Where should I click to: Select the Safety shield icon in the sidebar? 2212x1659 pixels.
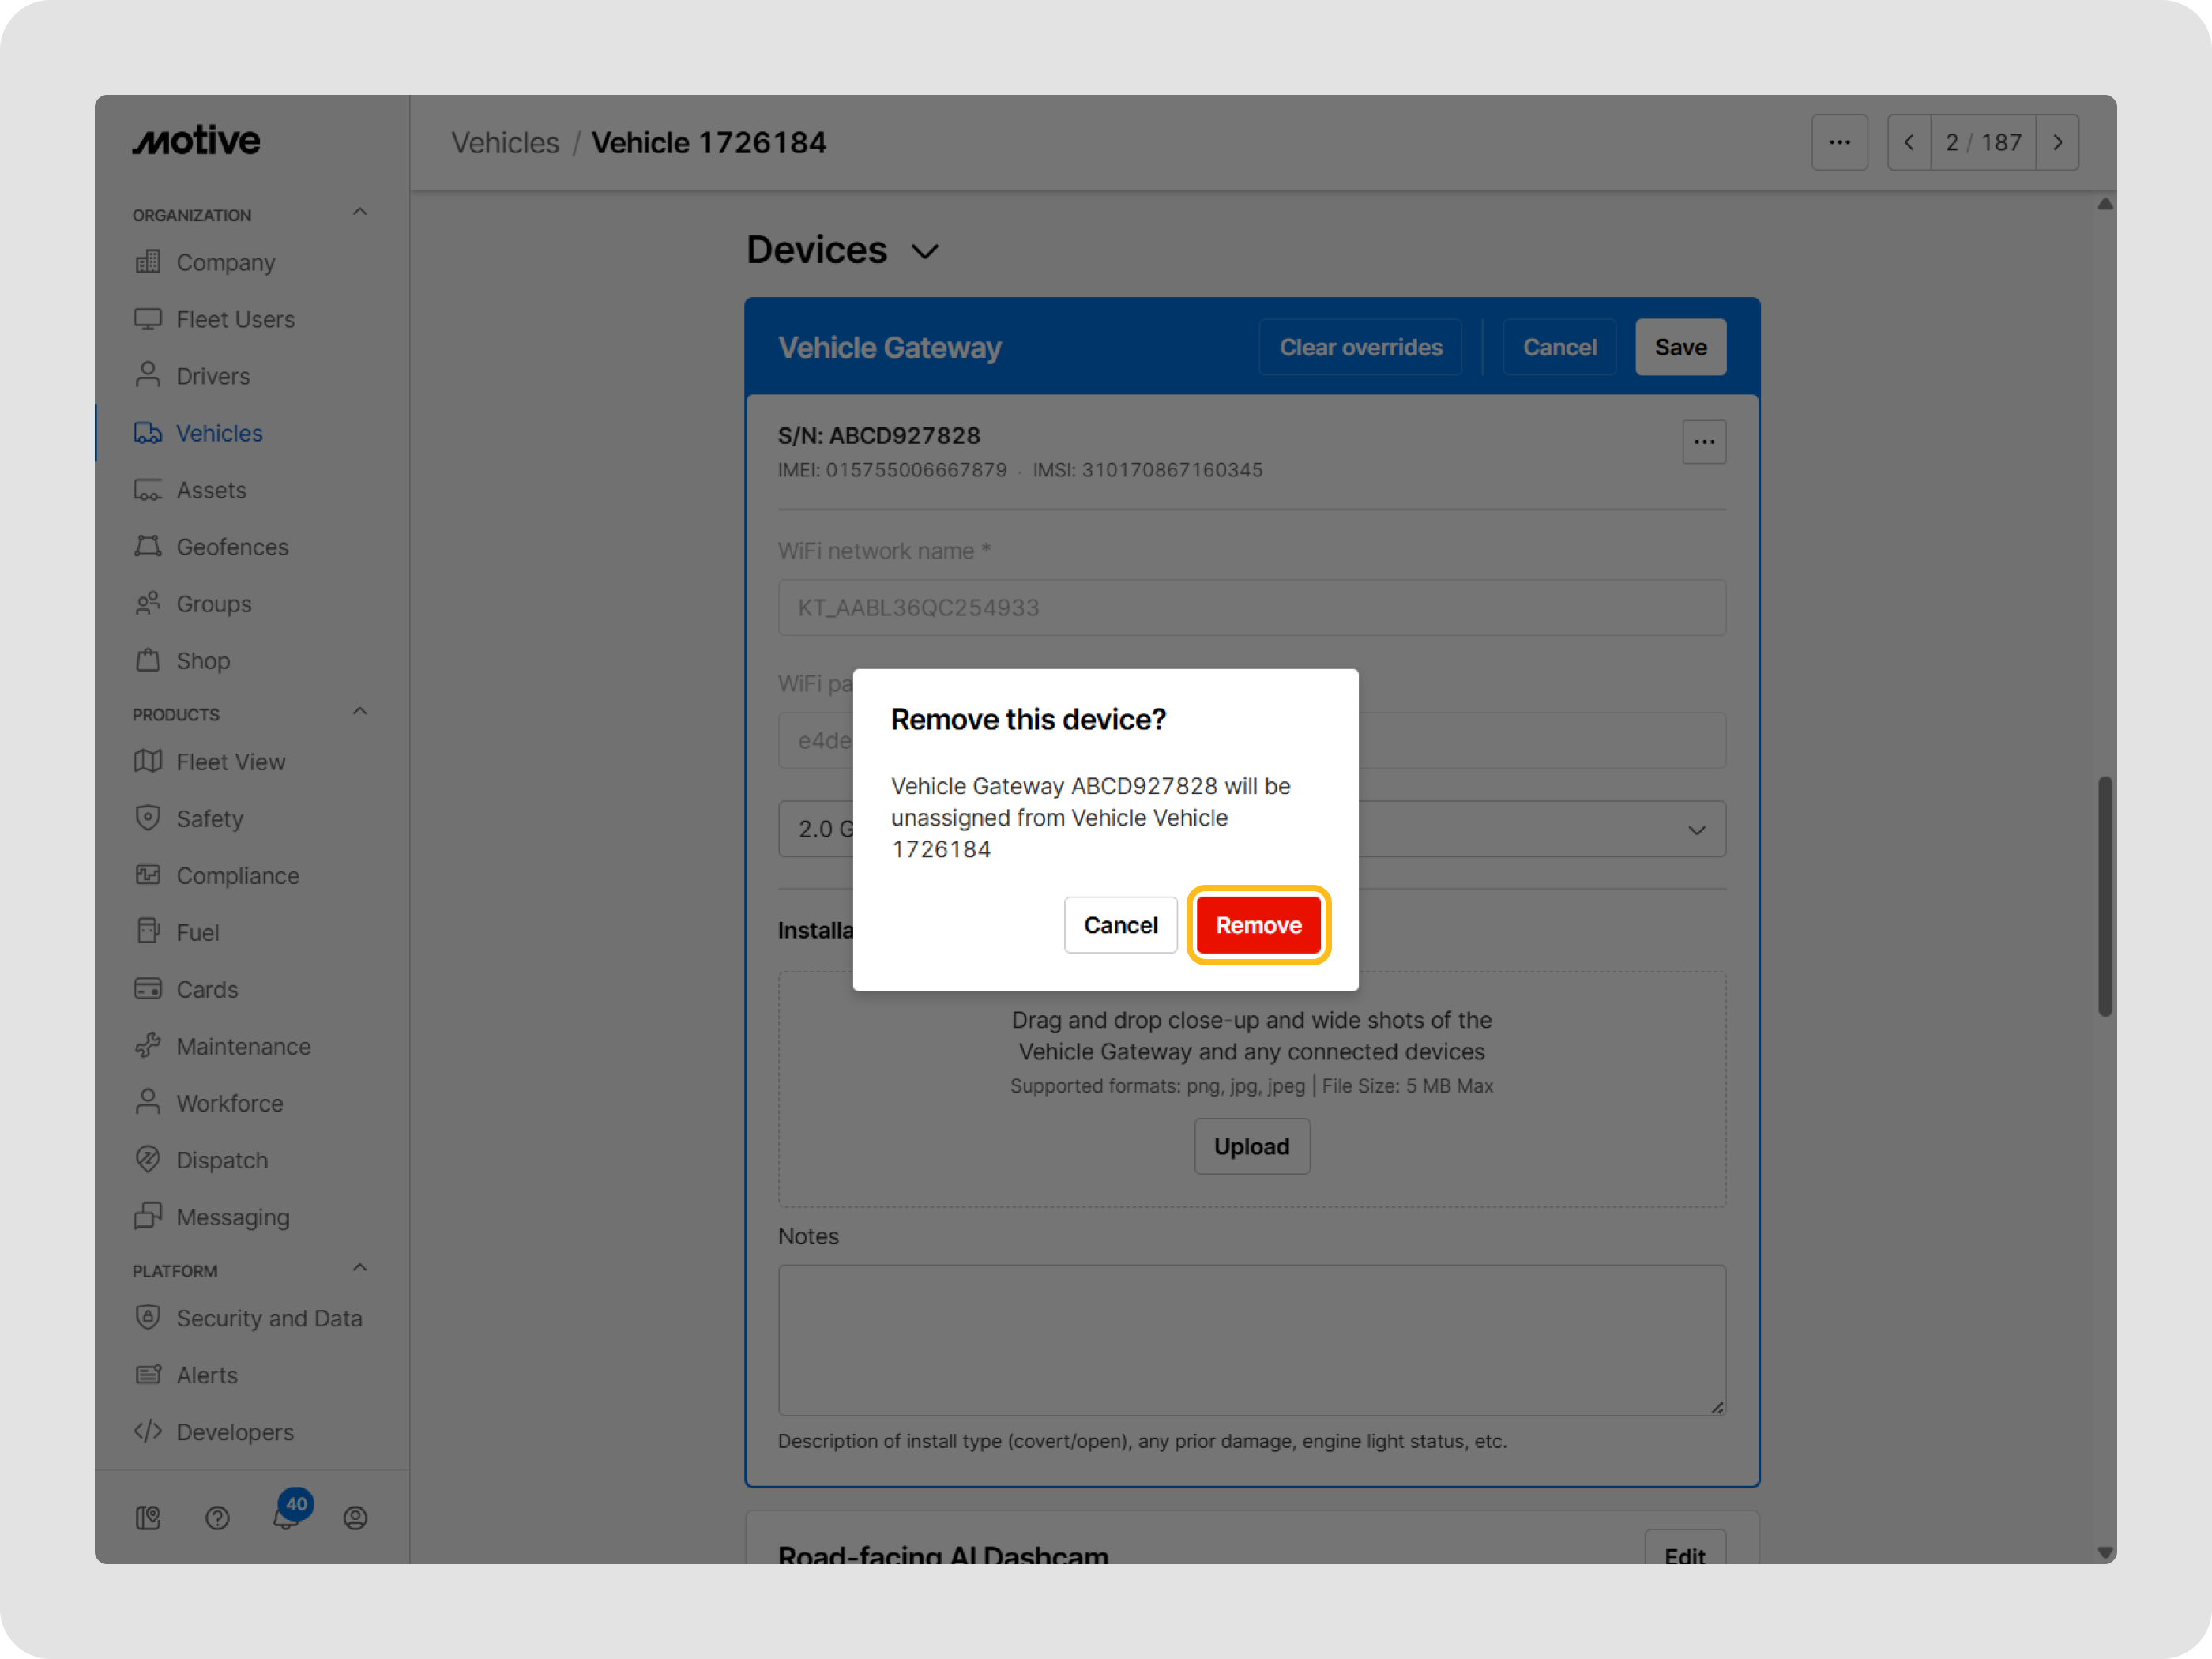tap(148, 818)
